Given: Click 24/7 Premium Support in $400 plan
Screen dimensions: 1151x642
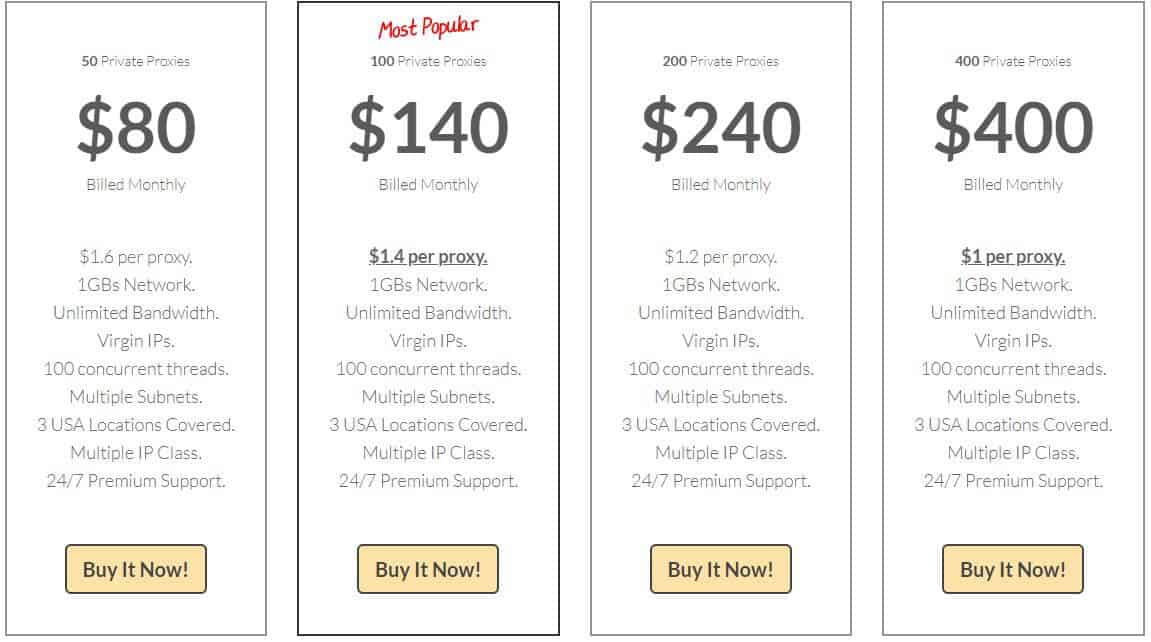Looking at the screenshot, I should [1013, 481].
